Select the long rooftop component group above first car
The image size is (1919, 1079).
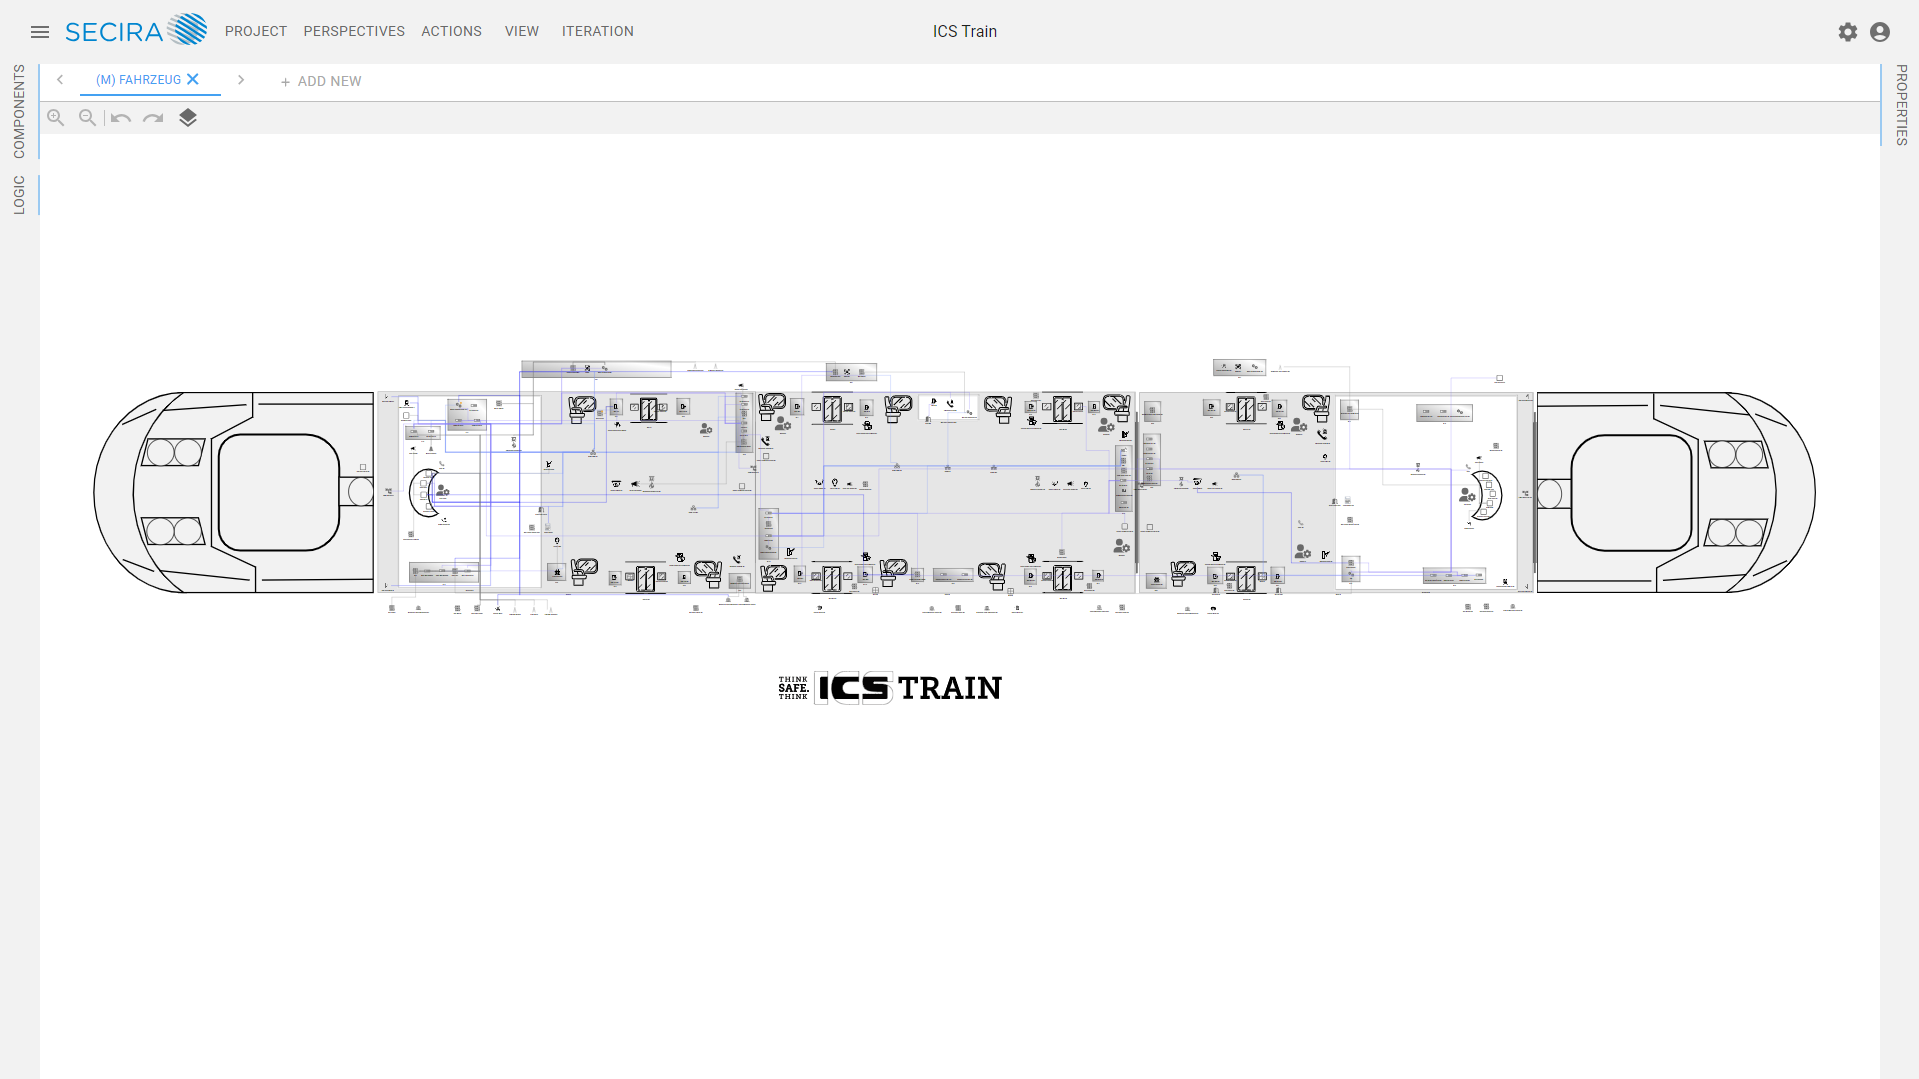(596, 369)
